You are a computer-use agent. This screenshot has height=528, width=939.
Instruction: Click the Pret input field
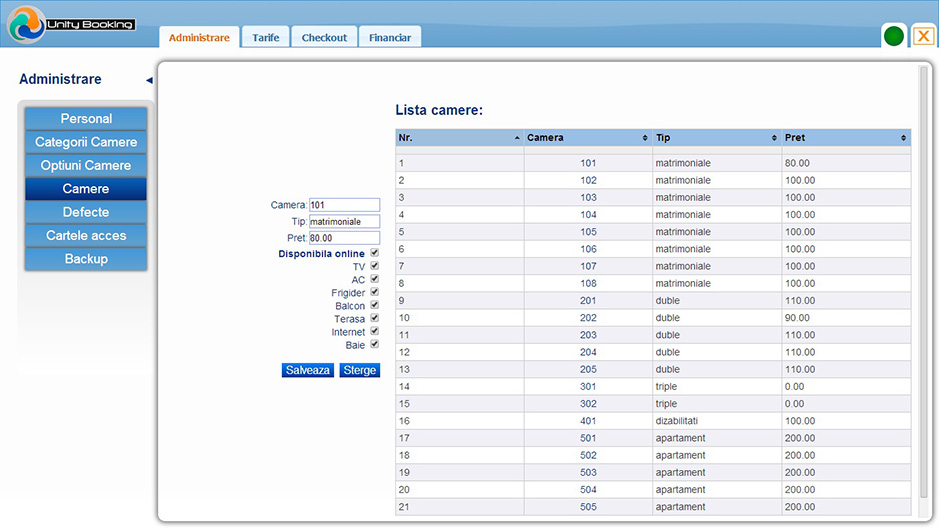click(x=344, y=238)
